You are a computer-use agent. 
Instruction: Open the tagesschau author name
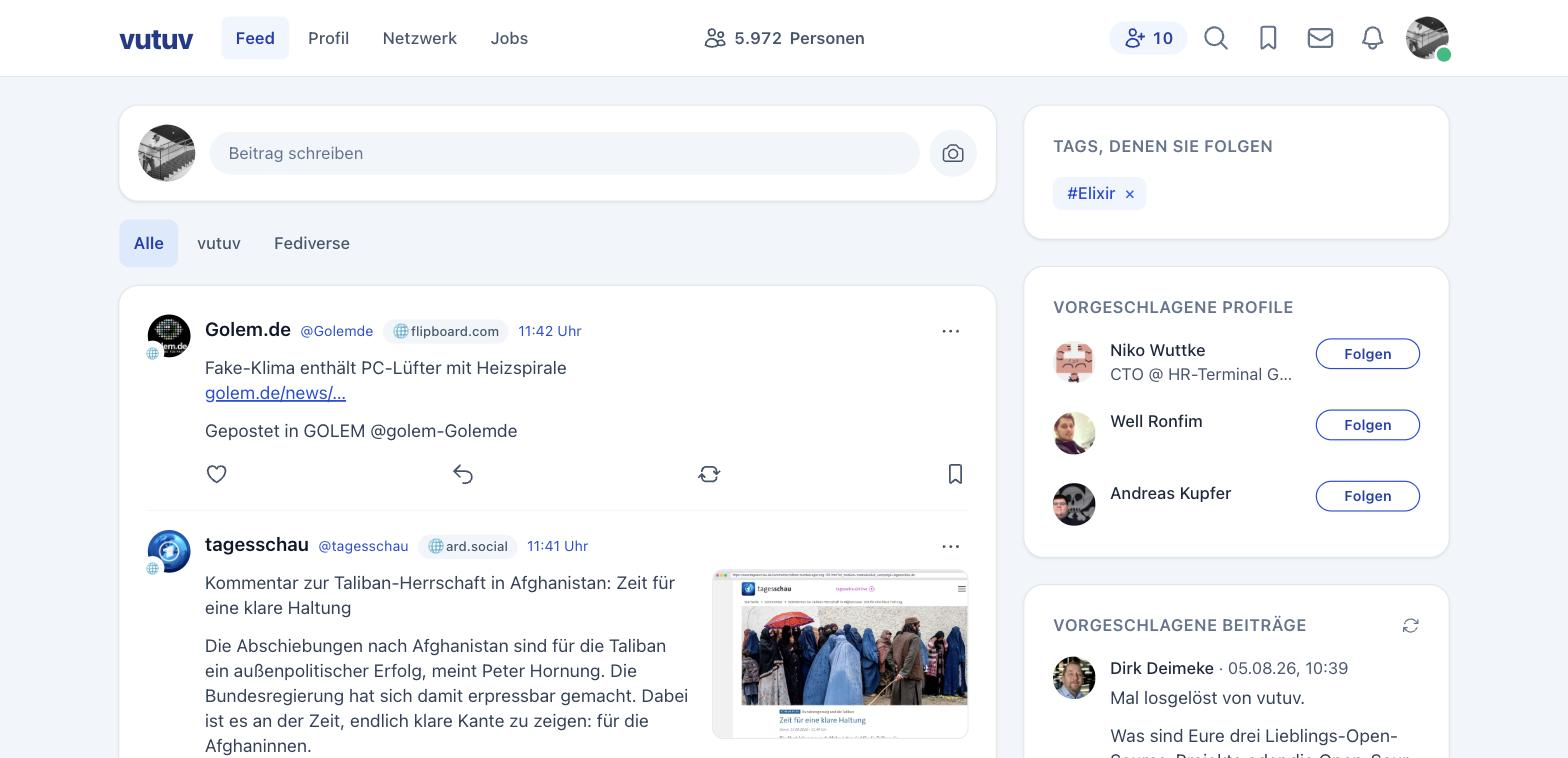(x=256, y=545)
